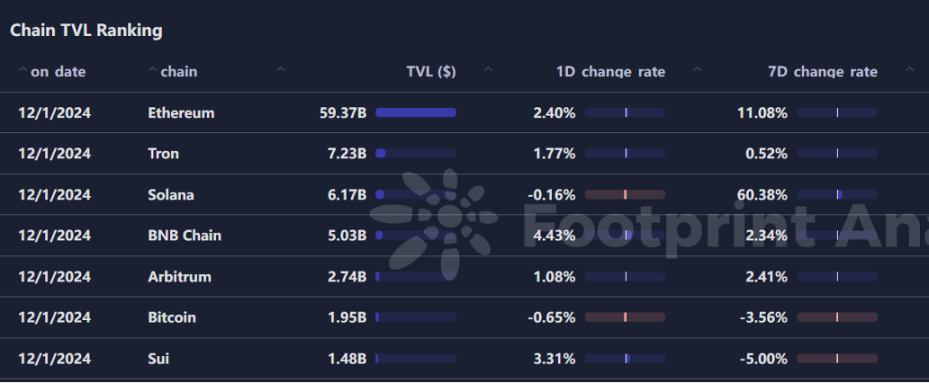Click Bitcoin's 1.95B TVL value
The height and width of the screenshot is (383, 929).
pos(347,317)
